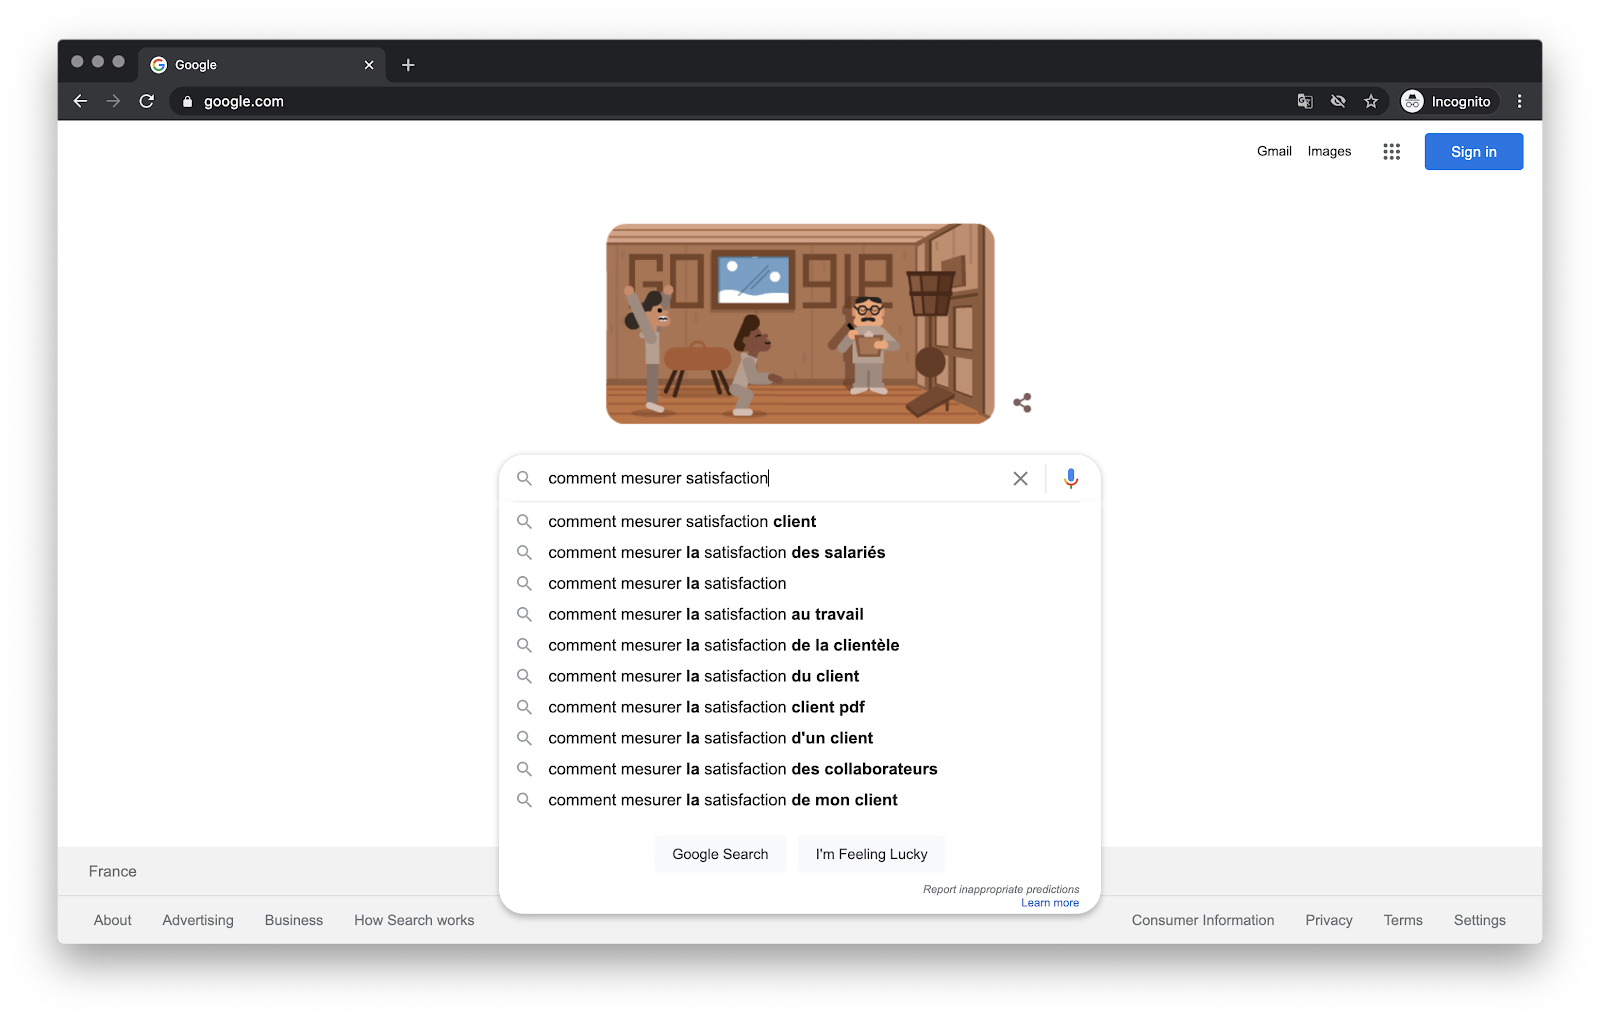This screenshot has height=1020, width=1600.
Task: Choose suggestion ending 'des salariés'
Action: tap(799, 553)
